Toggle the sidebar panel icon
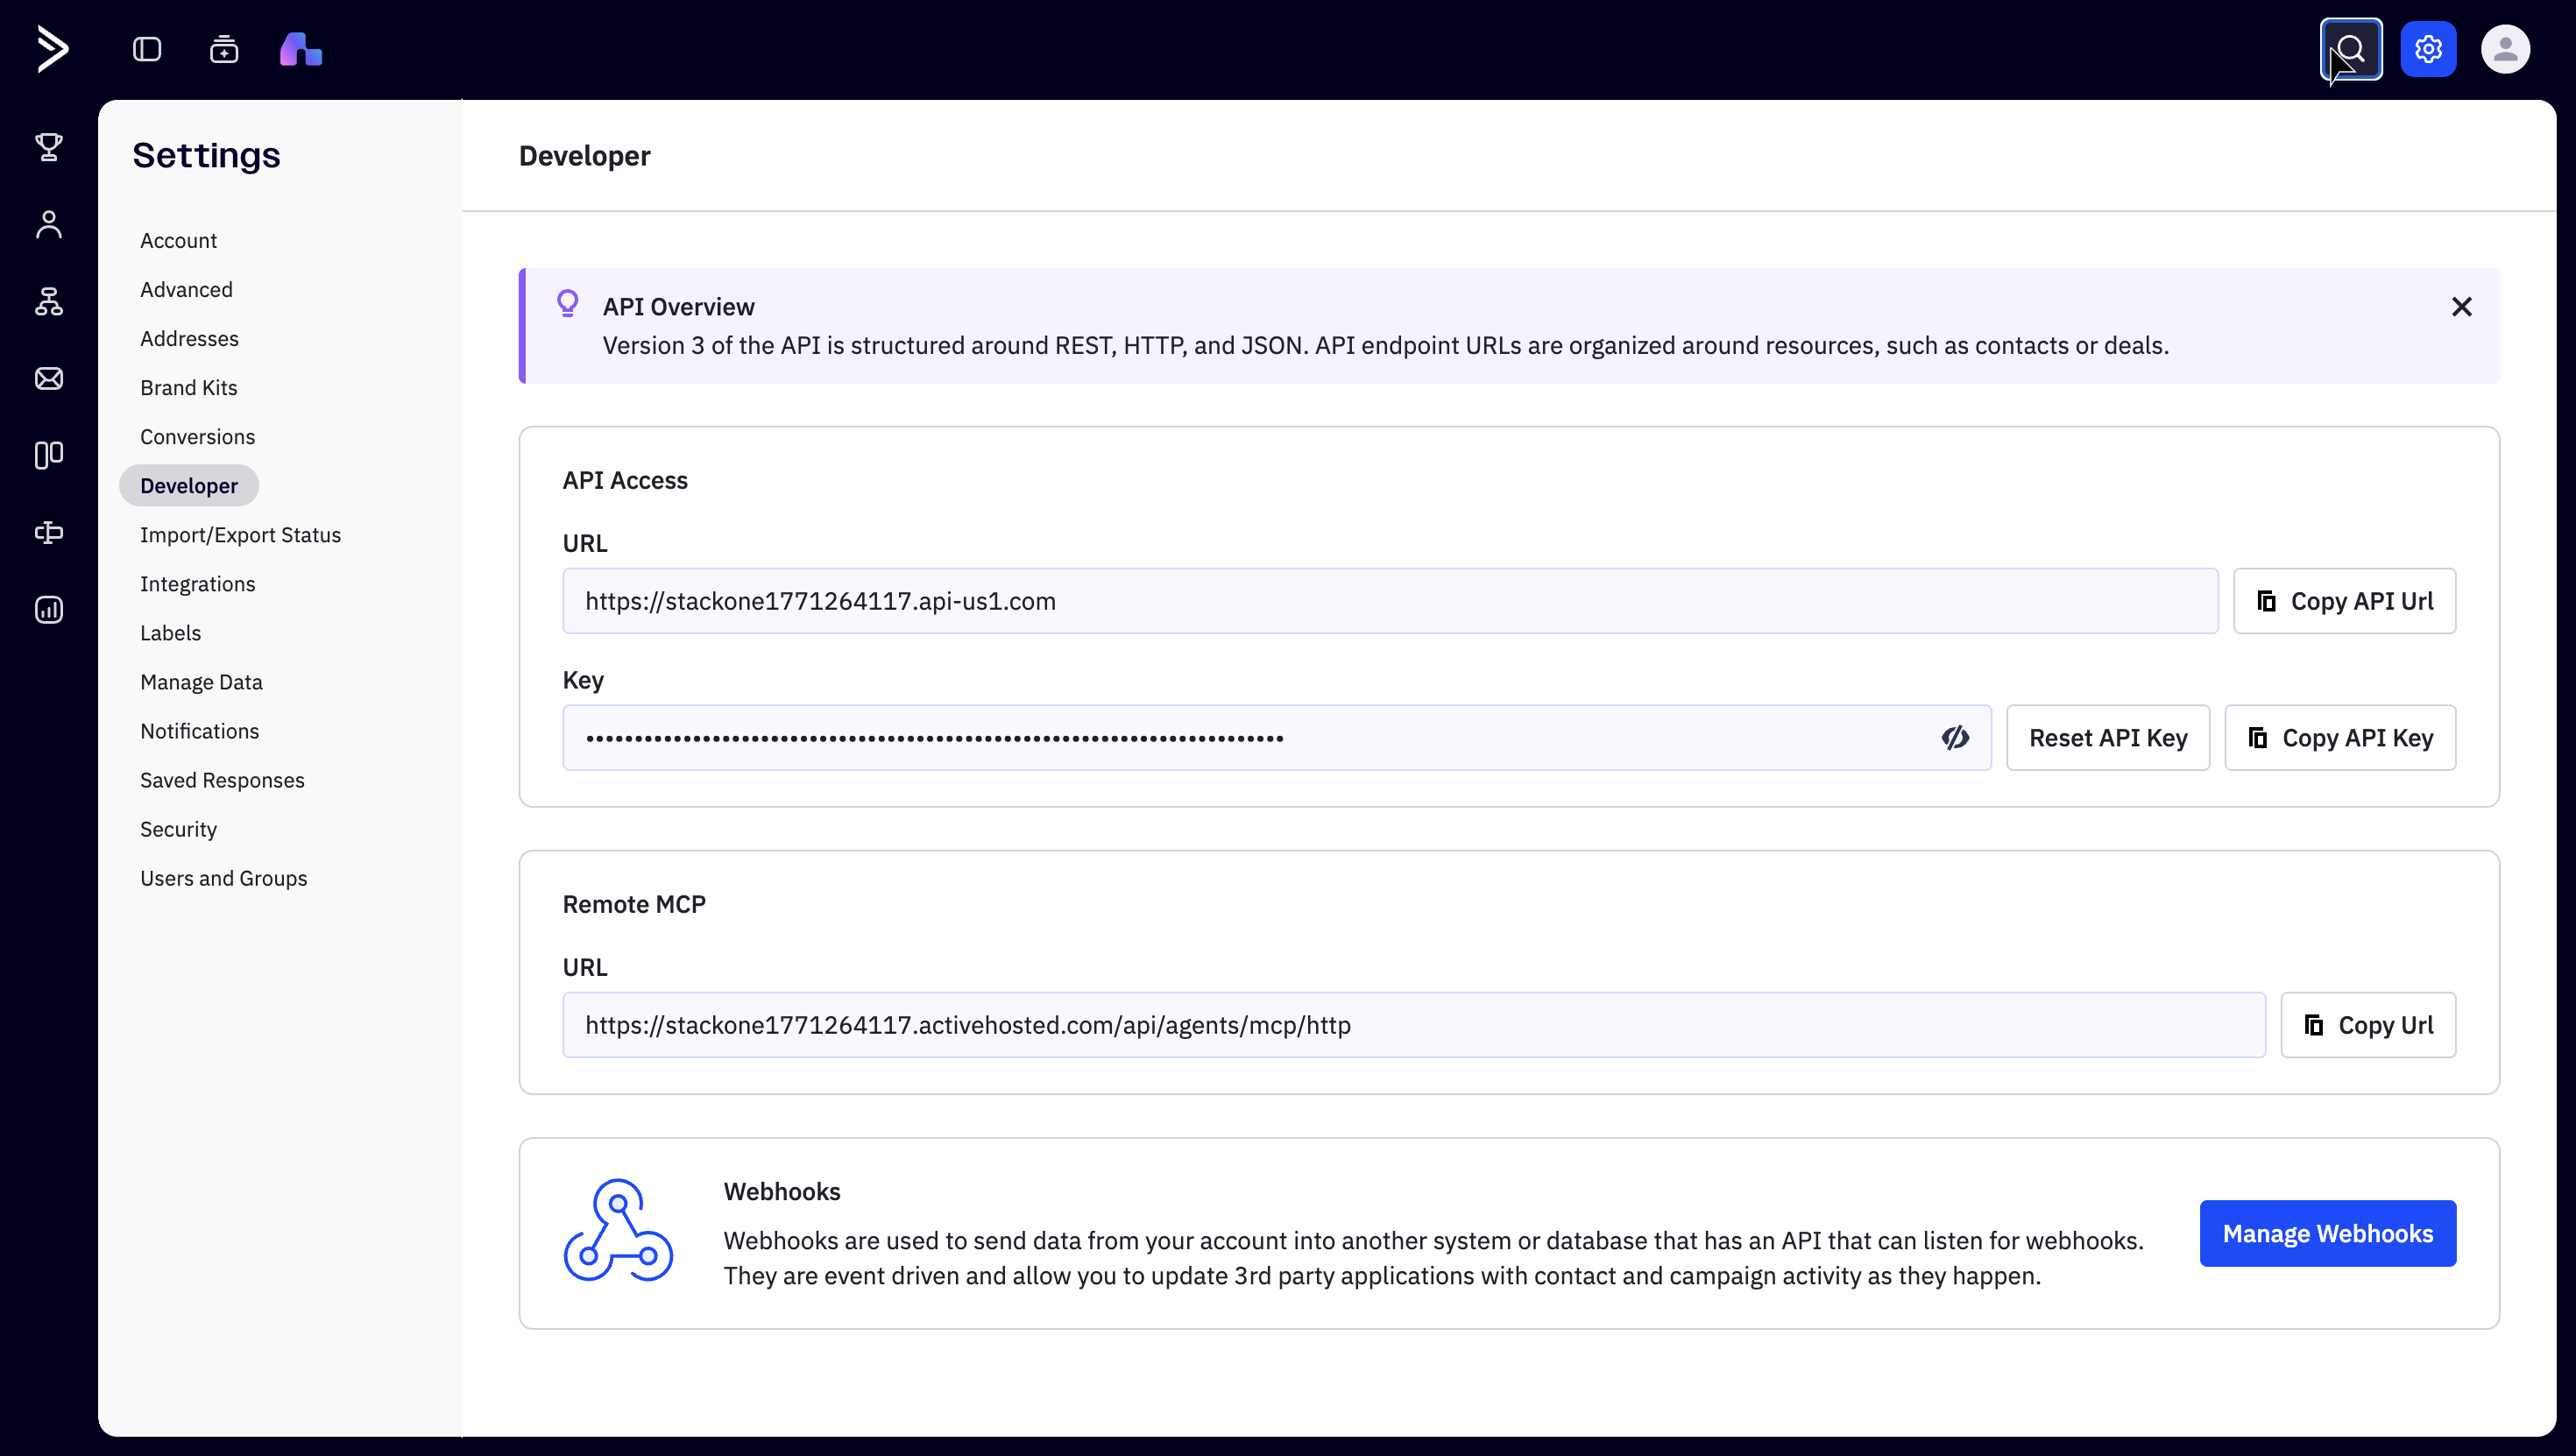2576x1456 pixels. (x=147, y=49)
